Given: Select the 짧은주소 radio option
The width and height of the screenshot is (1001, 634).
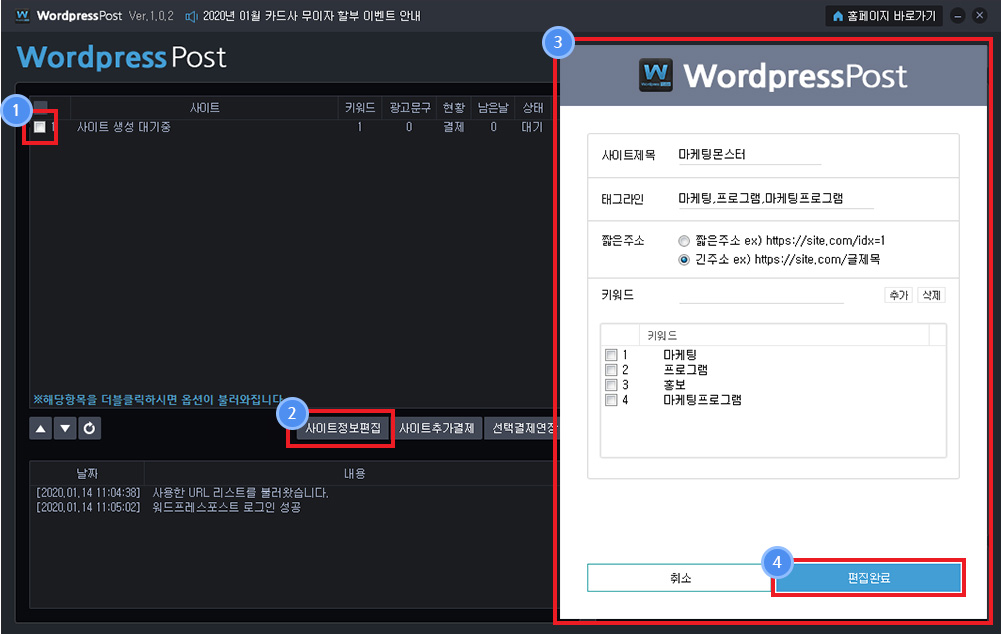Looking at the screenshot, I should 684,241.
